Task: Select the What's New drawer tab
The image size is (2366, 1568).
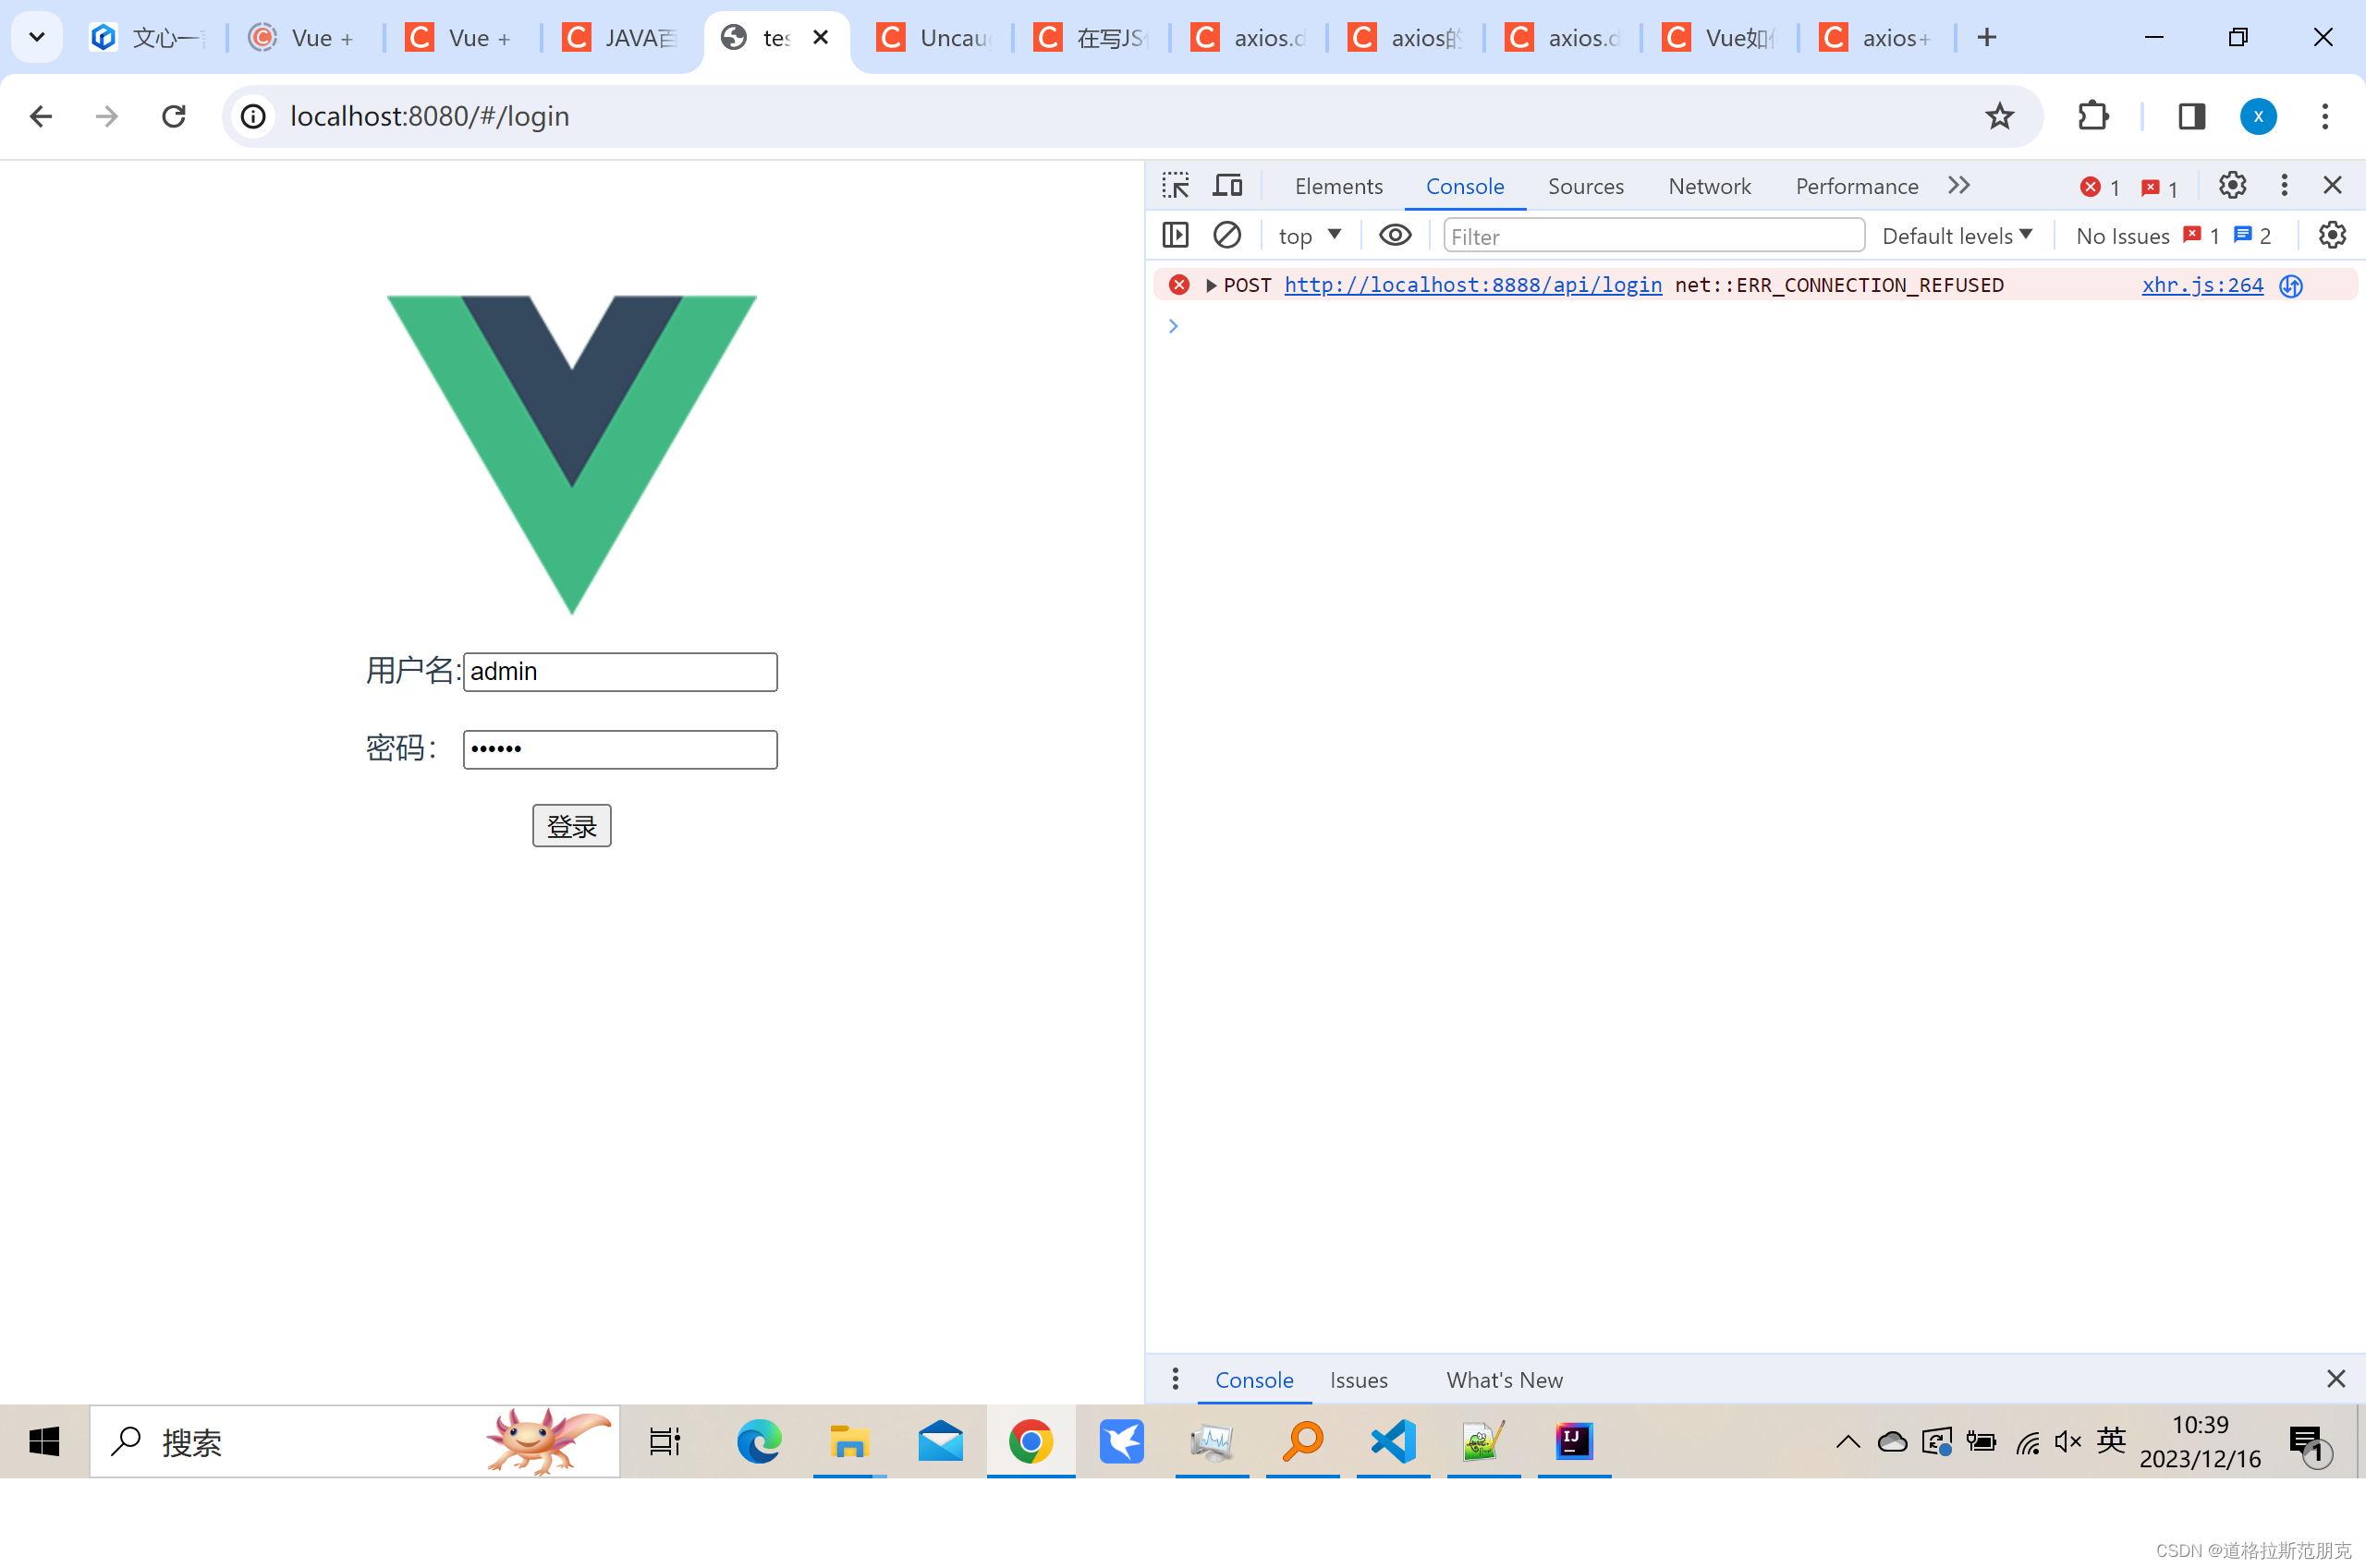Action: [1504, 1380]
